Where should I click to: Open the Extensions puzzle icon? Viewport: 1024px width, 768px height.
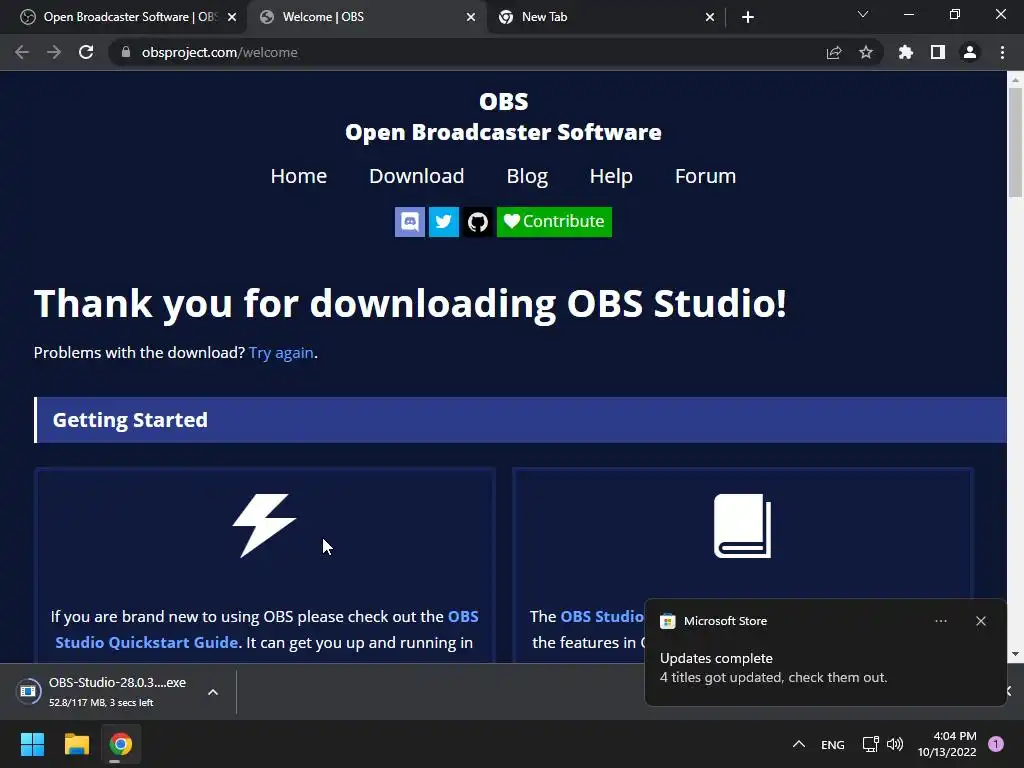906,52
